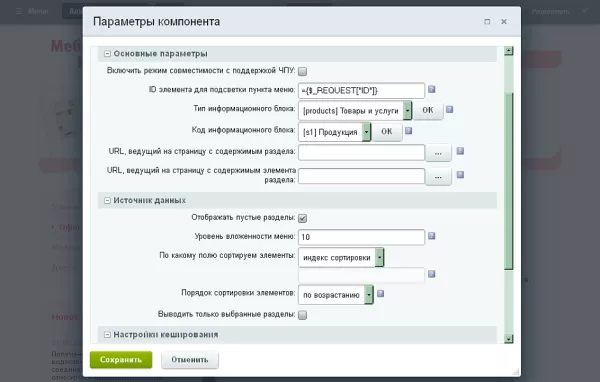Open Код информационного блока dropdown

[334, 132]
